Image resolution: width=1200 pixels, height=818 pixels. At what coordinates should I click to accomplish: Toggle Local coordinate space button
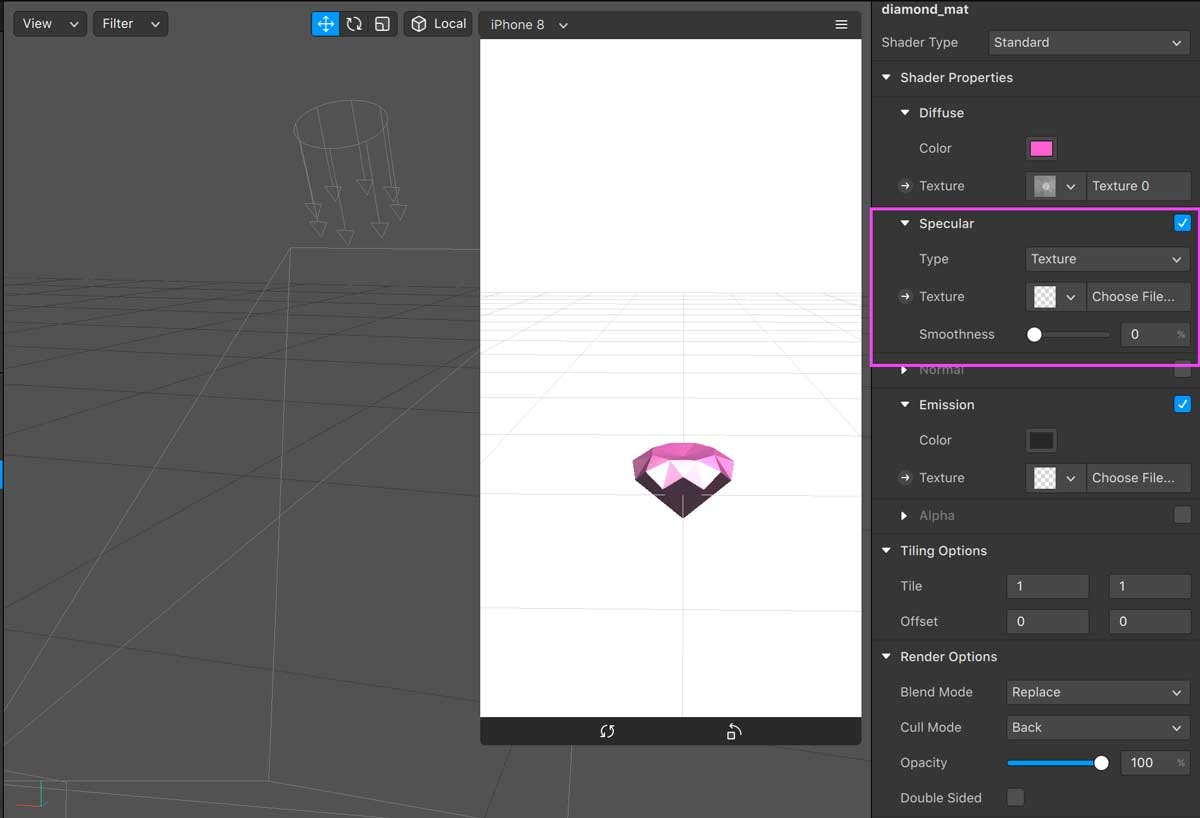point(438,24)
